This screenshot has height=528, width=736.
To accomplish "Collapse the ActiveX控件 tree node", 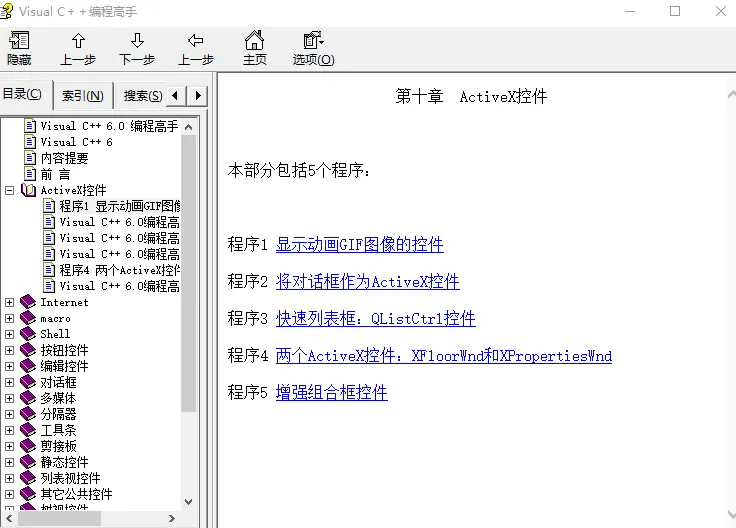I will tap(10, 190).
